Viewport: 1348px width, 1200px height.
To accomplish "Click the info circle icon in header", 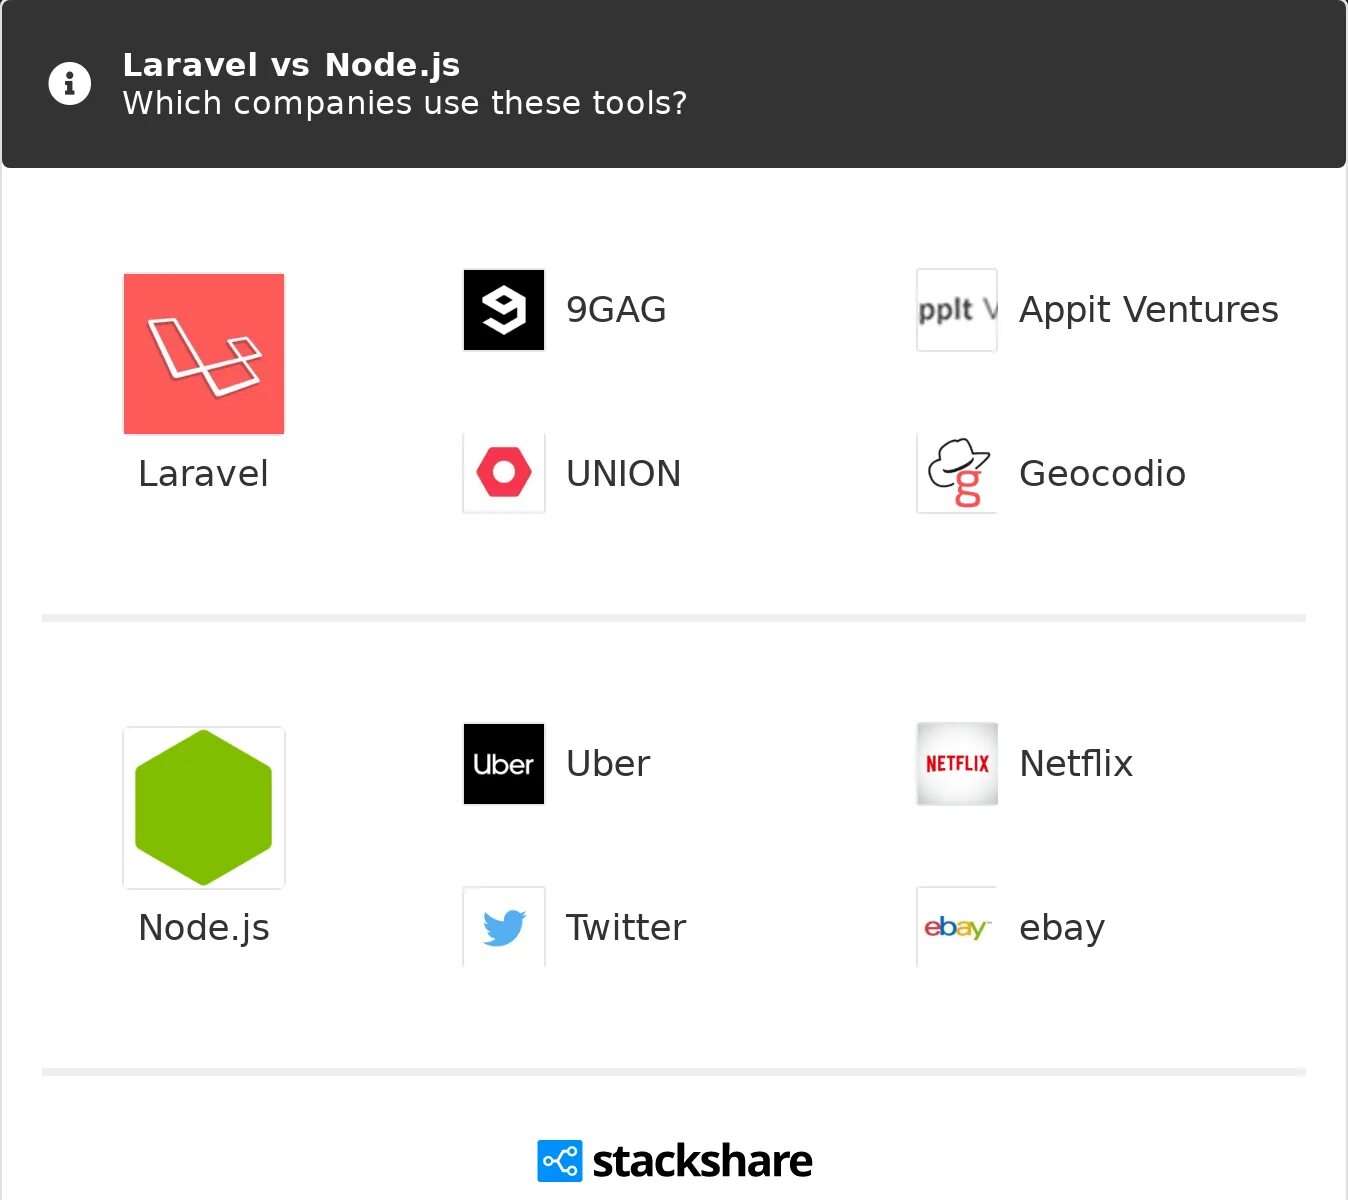I will click(70, 84).
